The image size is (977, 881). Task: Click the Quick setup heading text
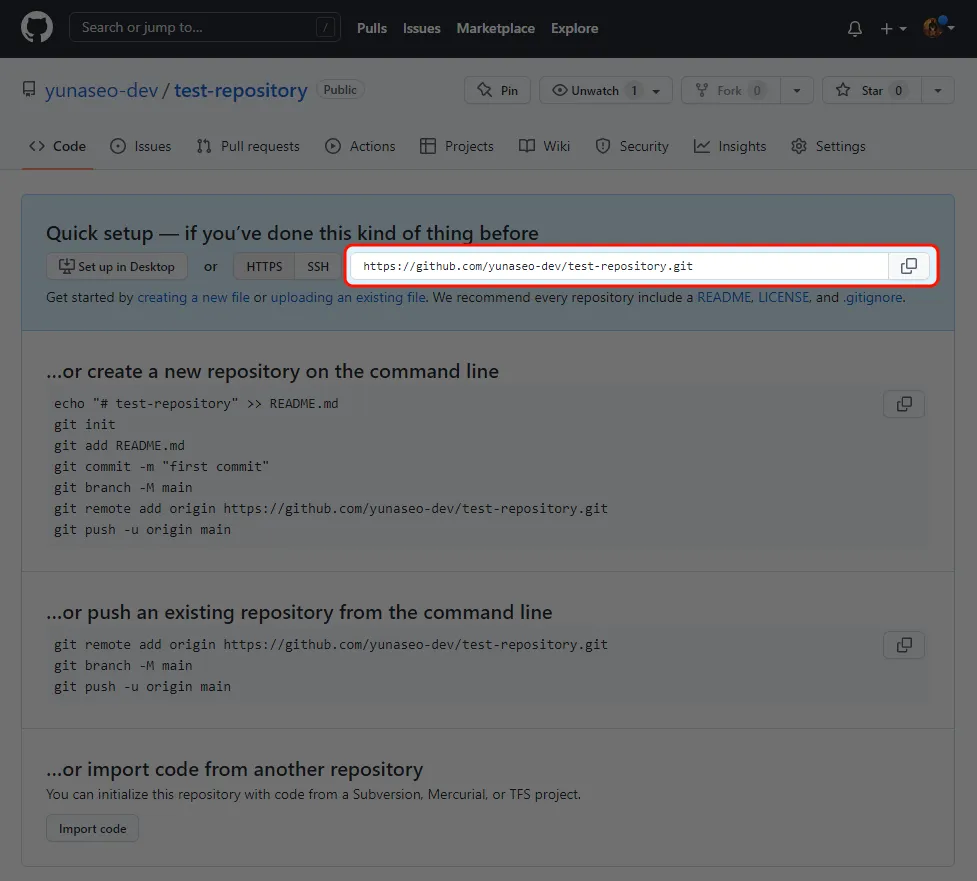coord(292,234)
